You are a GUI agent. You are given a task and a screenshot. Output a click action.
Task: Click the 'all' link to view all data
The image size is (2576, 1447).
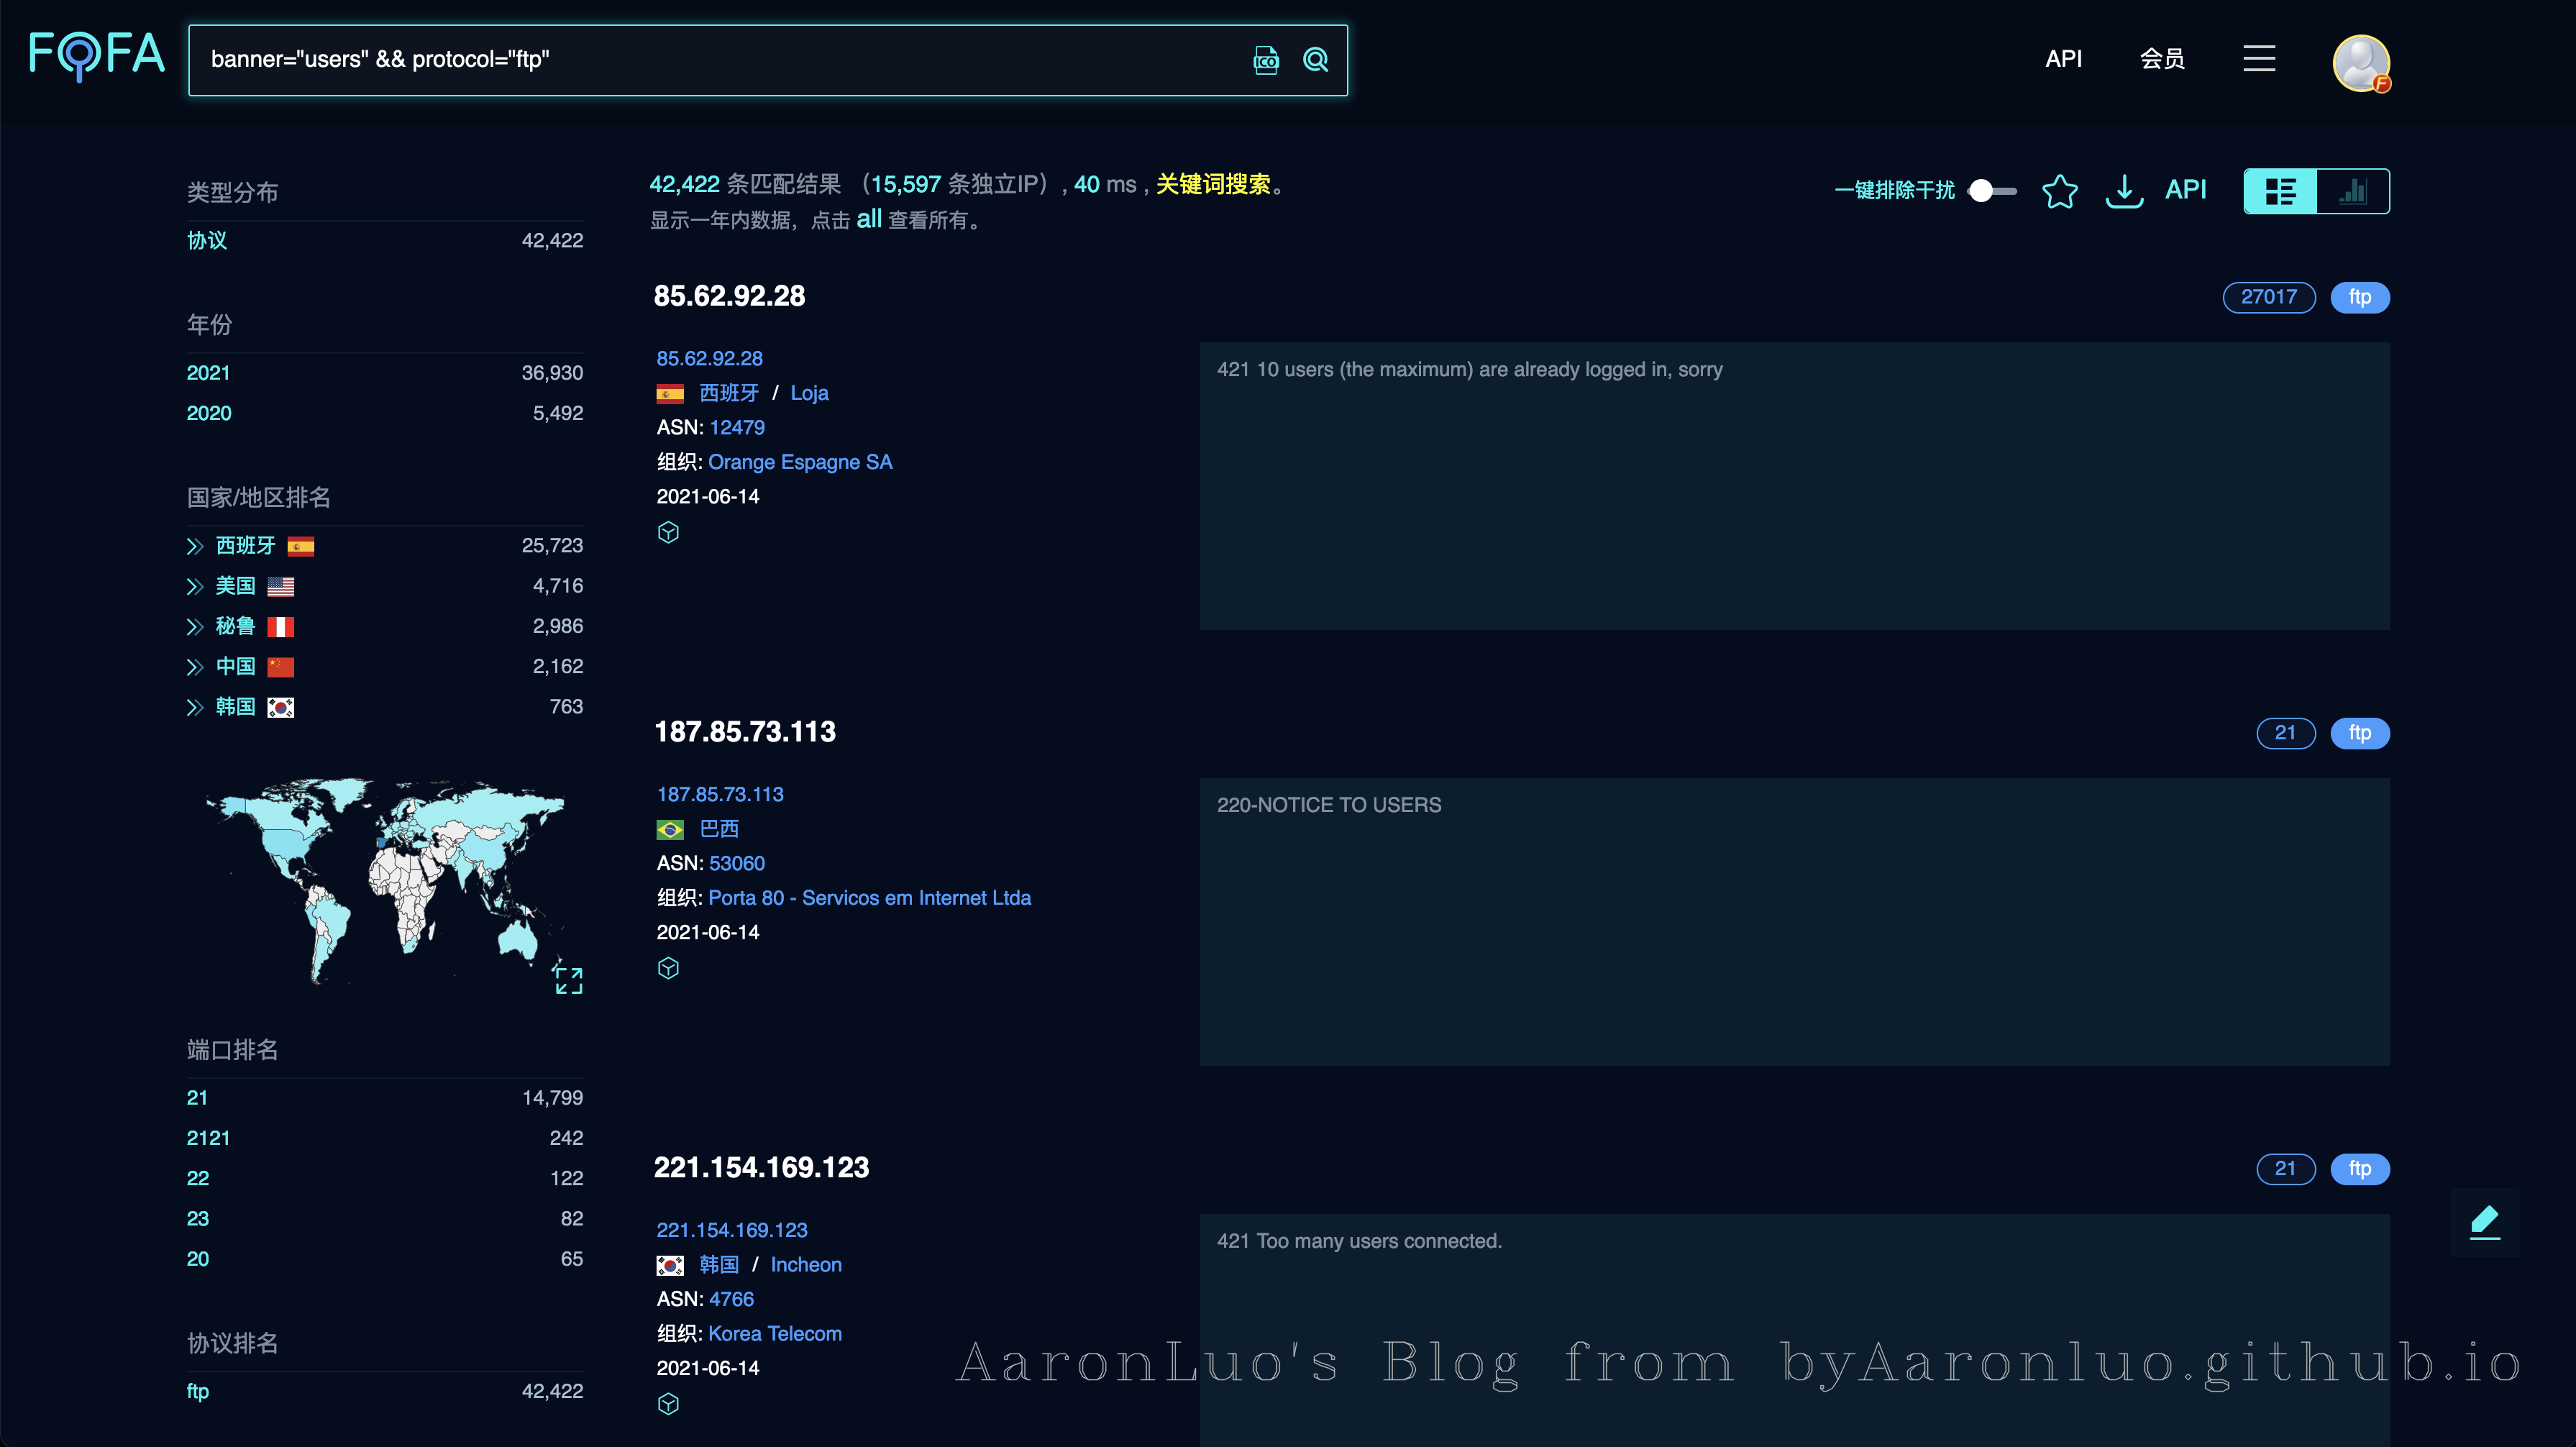[868, 219]
